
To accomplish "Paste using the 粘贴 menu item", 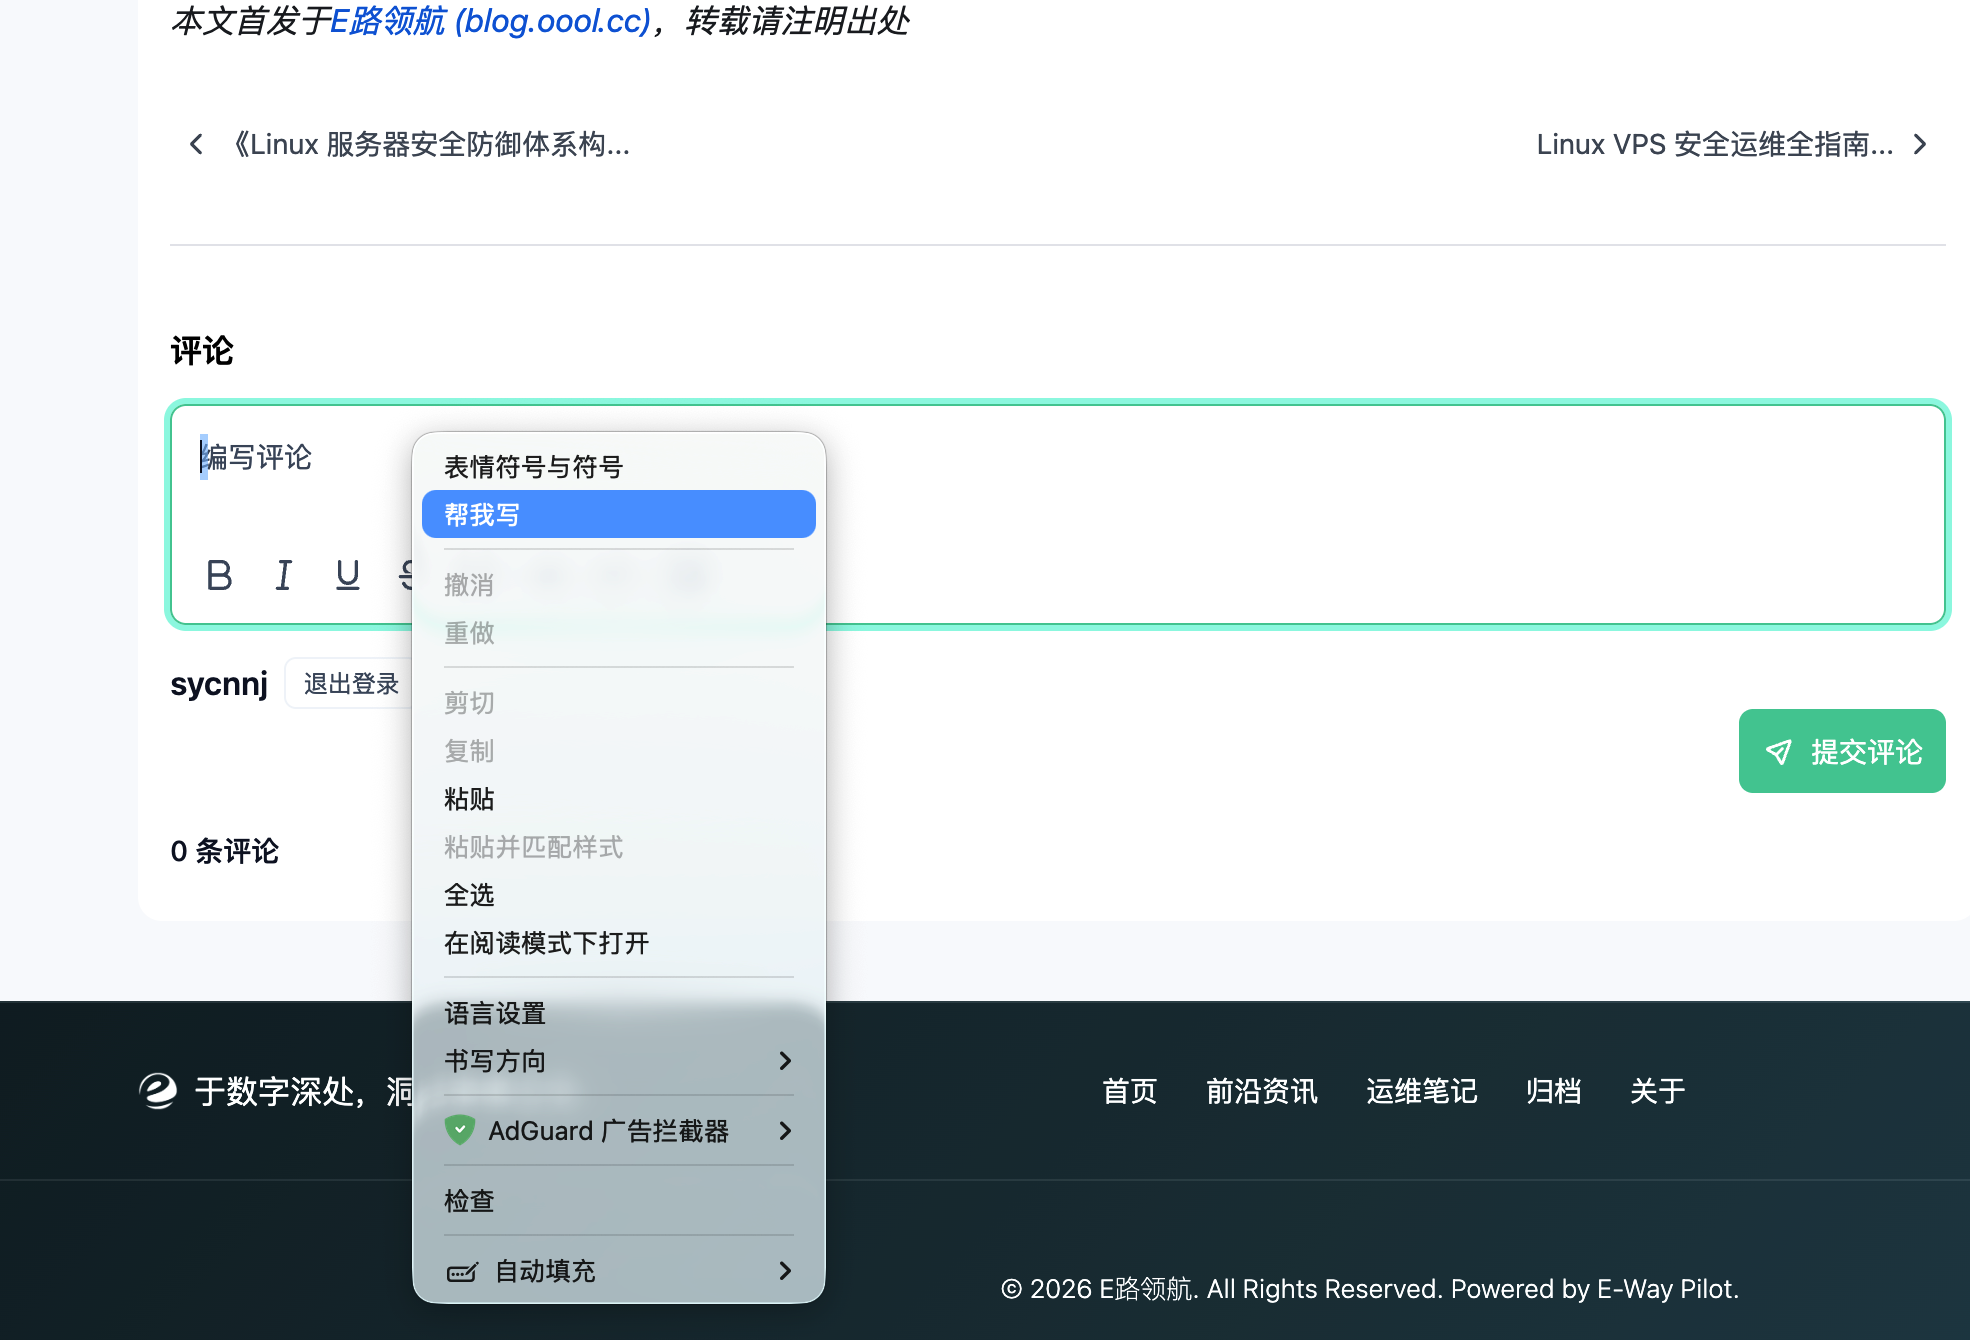I will pos(469,799).
